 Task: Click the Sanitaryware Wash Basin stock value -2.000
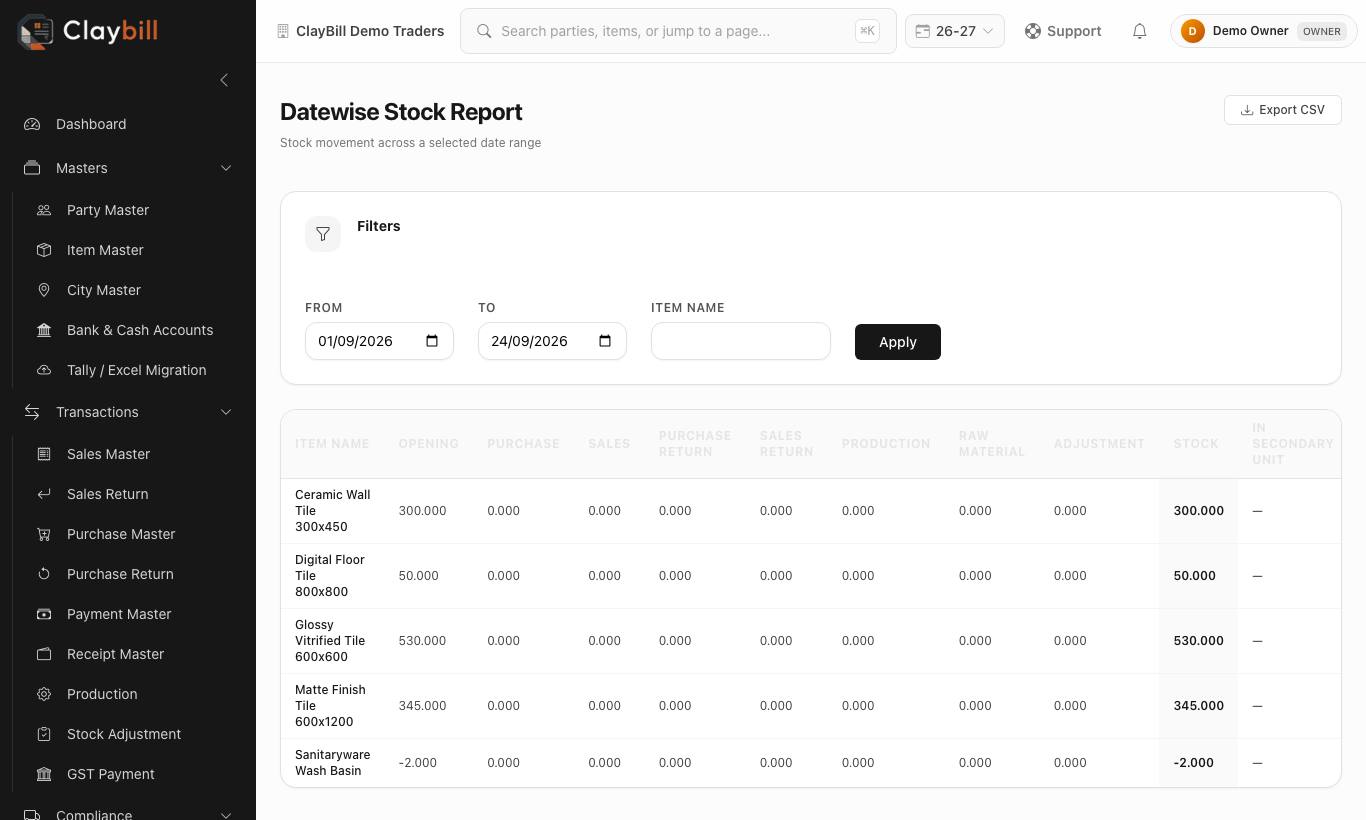pos(1194,763)
